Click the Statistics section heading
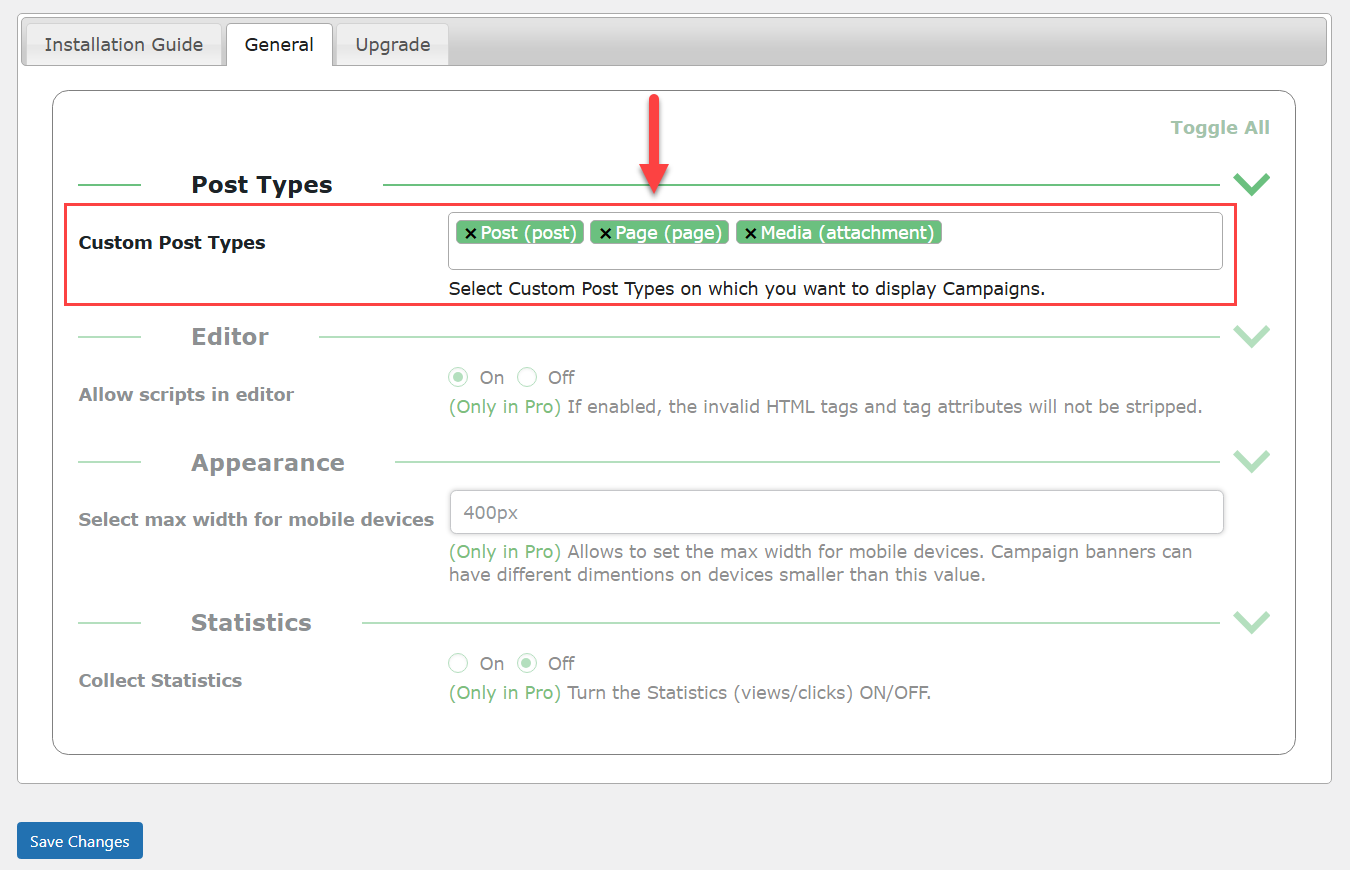 [x=251, y=622]
